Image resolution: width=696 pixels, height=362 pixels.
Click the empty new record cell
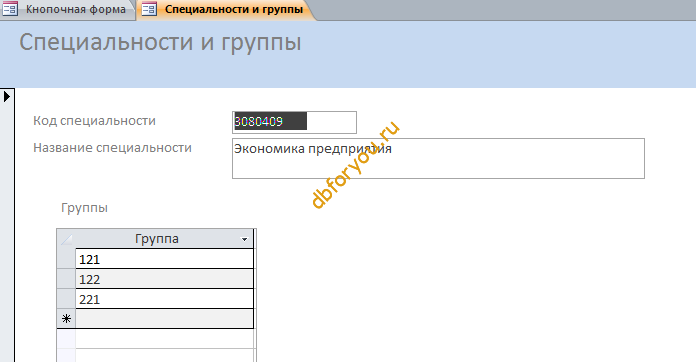click(x=164, y=319)
